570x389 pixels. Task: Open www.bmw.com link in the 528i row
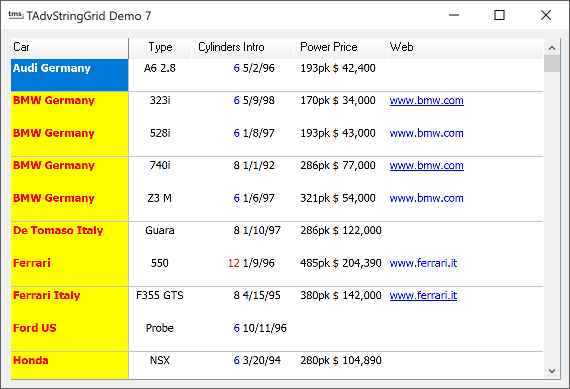coord(426,133)
